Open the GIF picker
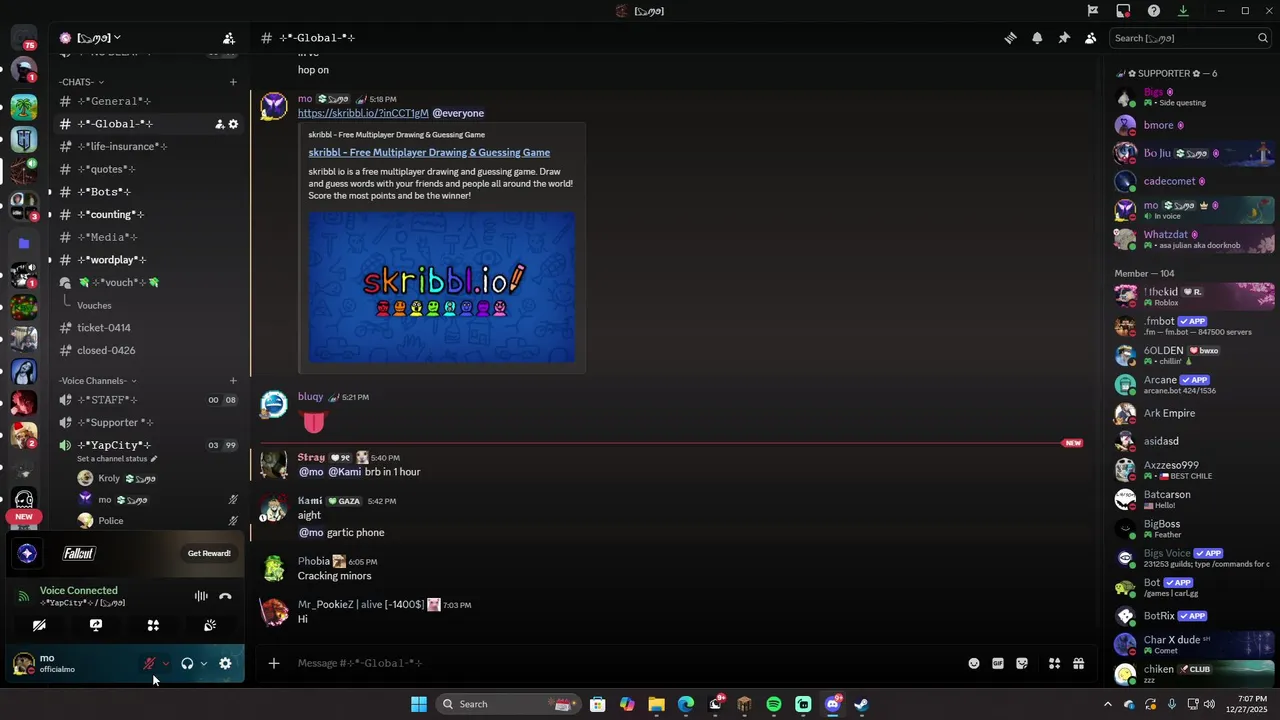 click(998, 663)
